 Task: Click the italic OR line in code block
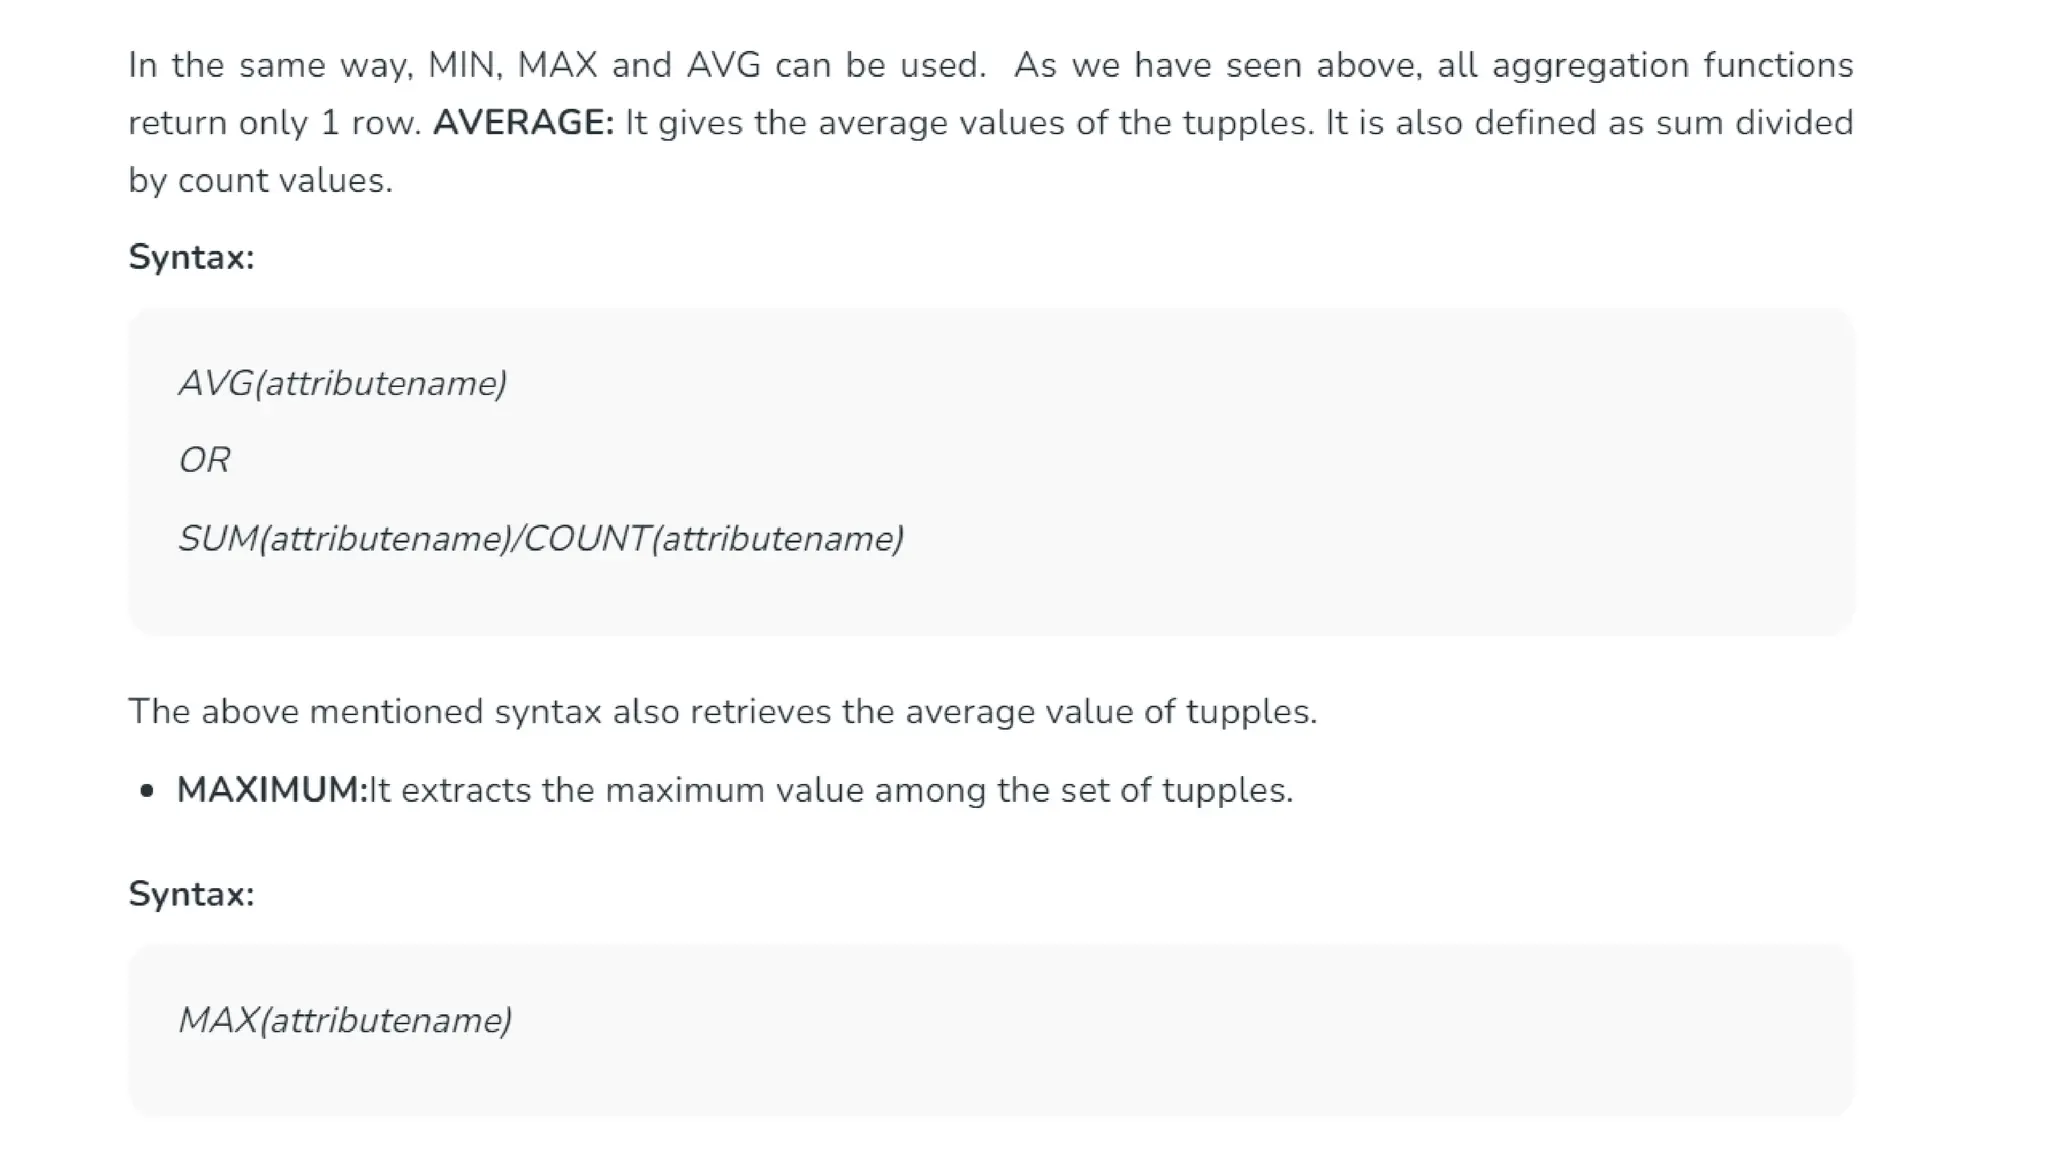click(204, 461)
